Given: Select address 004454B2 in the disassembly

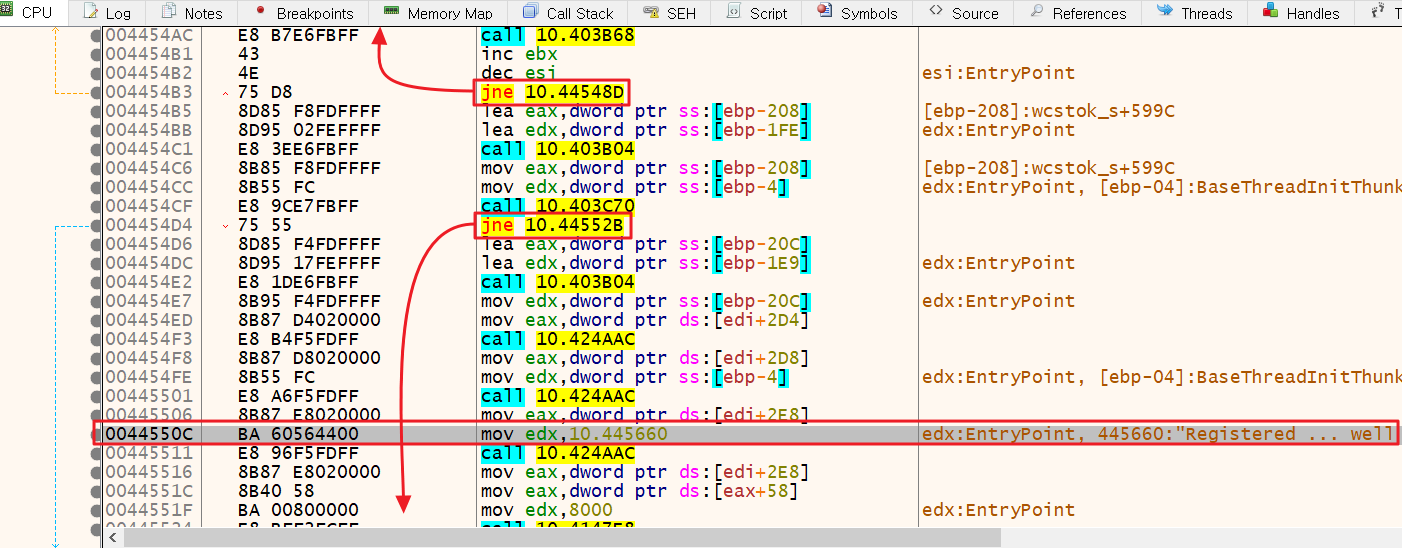Looking at the screenshot, I should coord(148,73).
